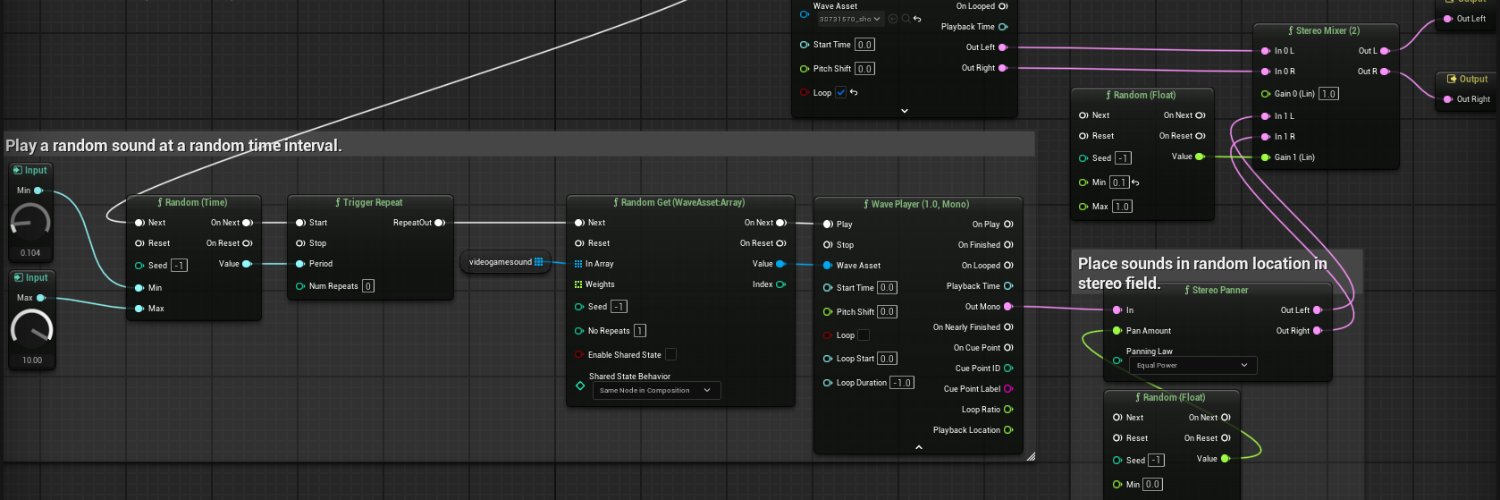Click the Gain 1 (Lin) pin on Stereo Mixer

tap(1266, 157)
